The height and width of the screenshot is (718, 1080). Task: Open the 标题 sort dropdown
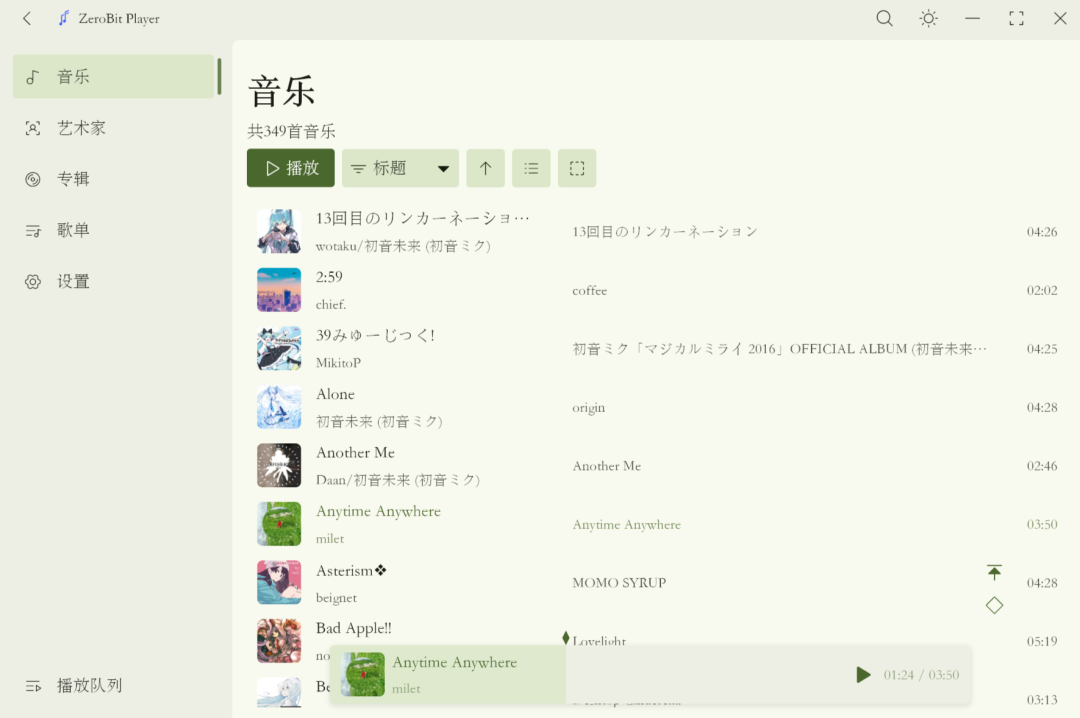pyautogui.click(x=400, y=168)
